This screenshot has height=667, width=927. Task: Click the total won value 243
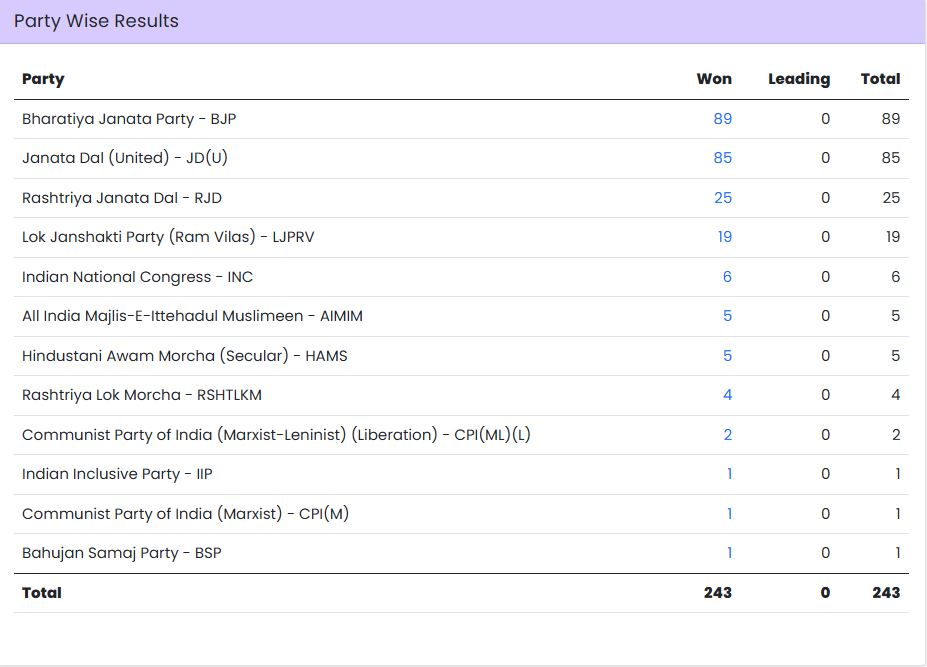[x=718, y=592]
